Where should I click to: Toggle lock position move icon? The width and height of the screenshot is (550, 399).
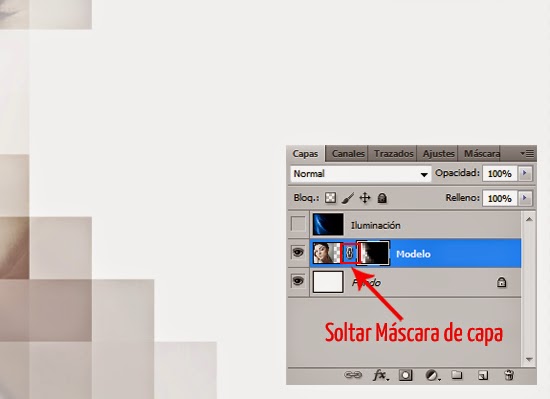click(365, 198)
